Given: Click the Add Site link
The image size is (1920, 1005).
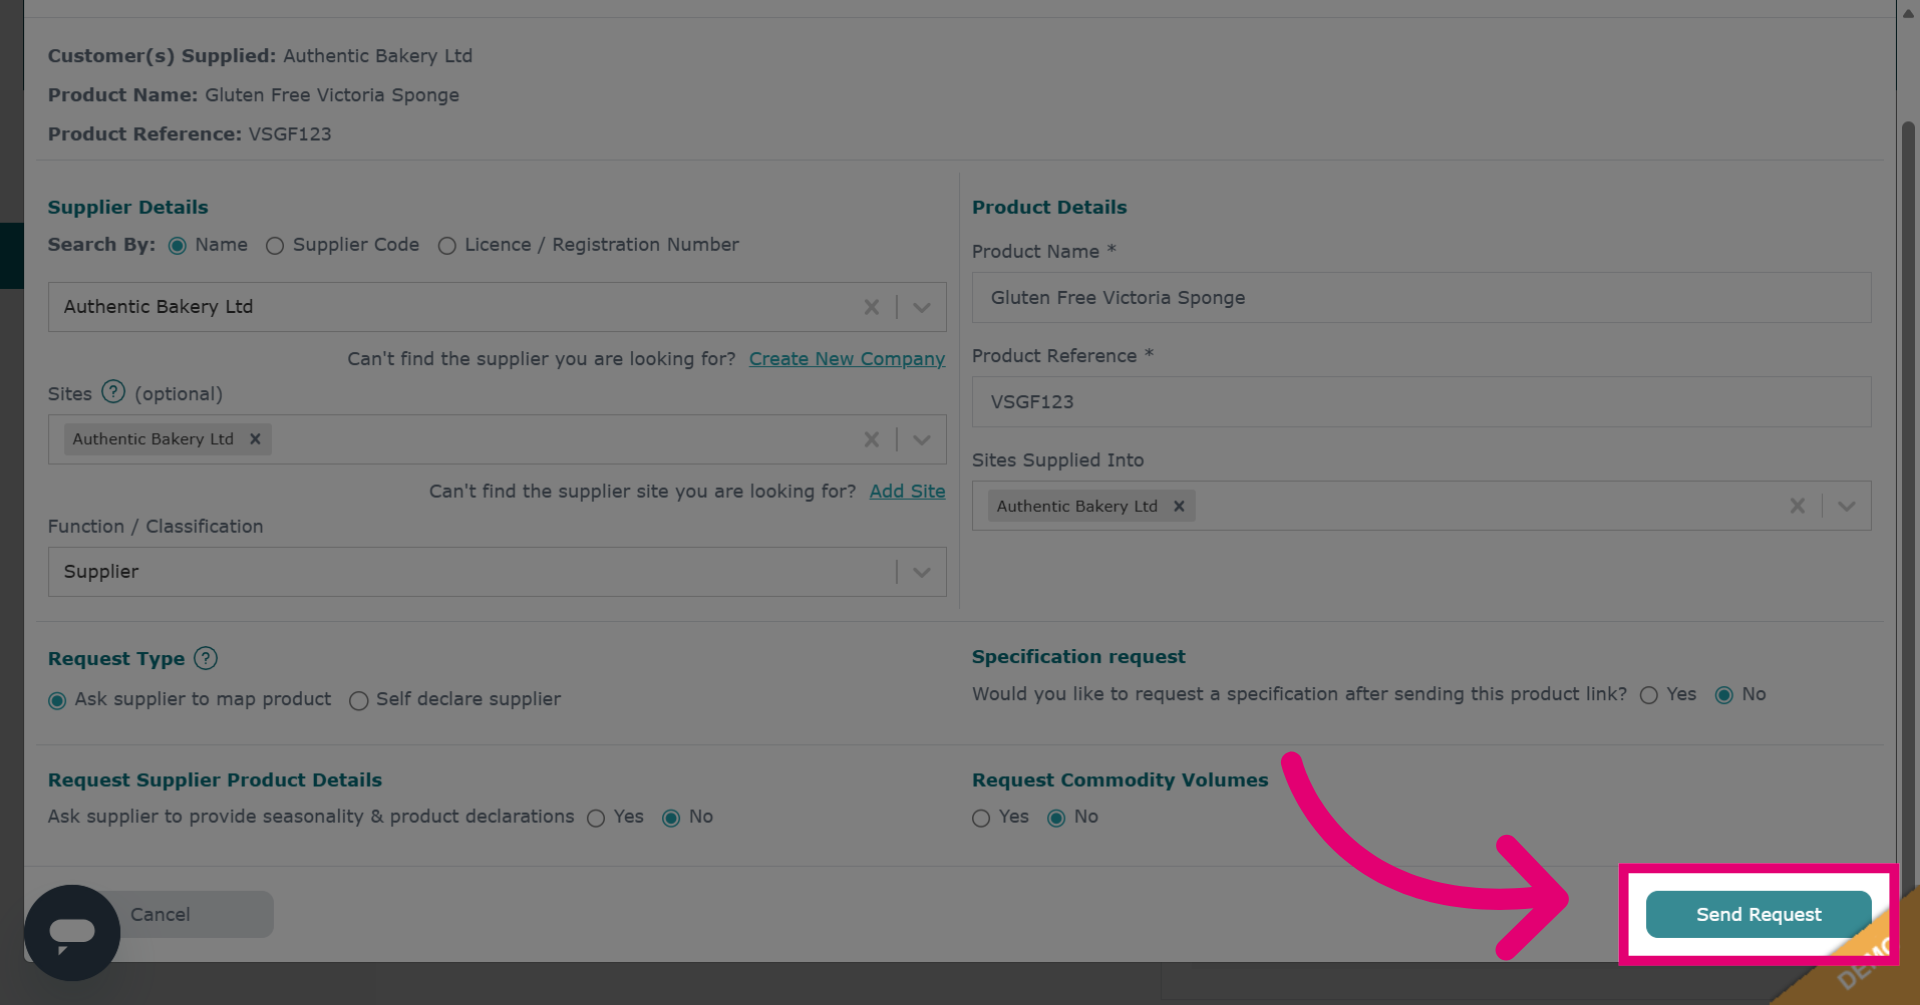Looking at the screenshot, I should (907, 491).
